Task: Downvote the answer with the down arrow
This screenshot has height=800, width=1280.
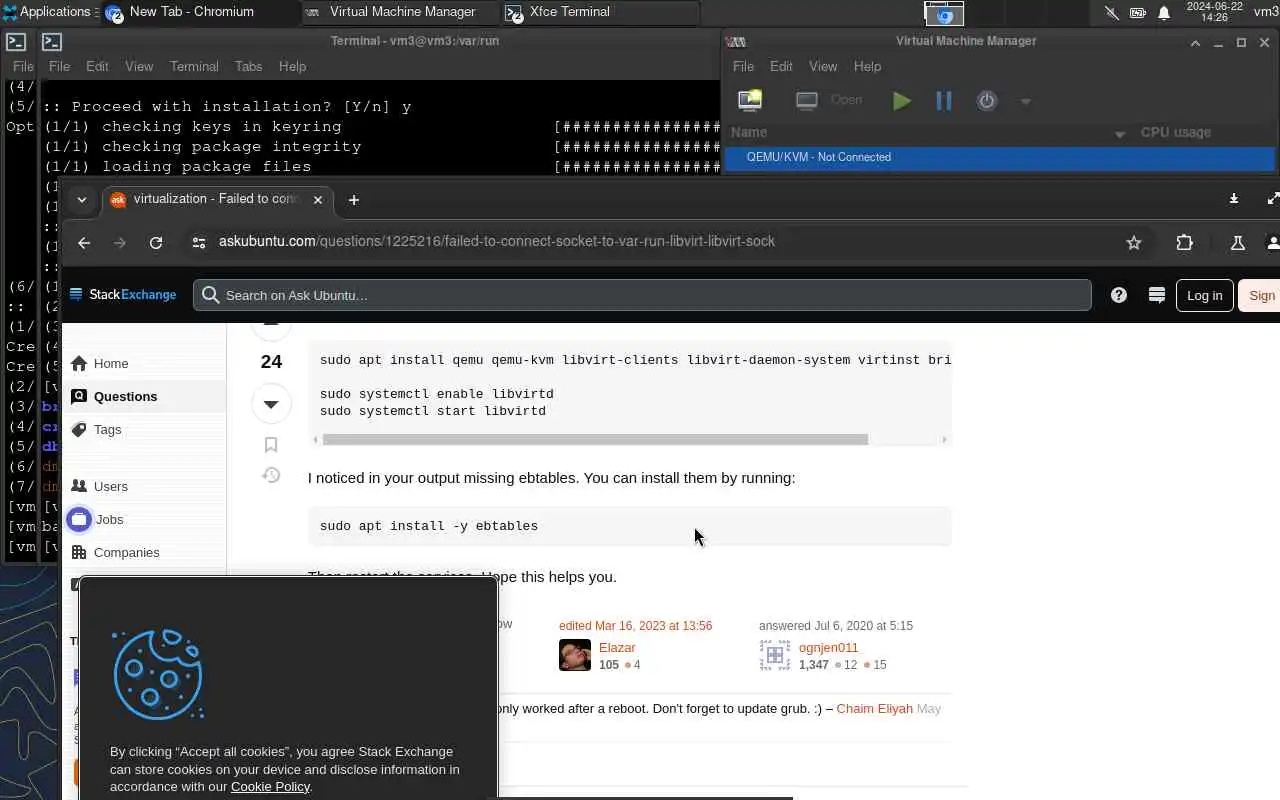Action: coord(271,404)
